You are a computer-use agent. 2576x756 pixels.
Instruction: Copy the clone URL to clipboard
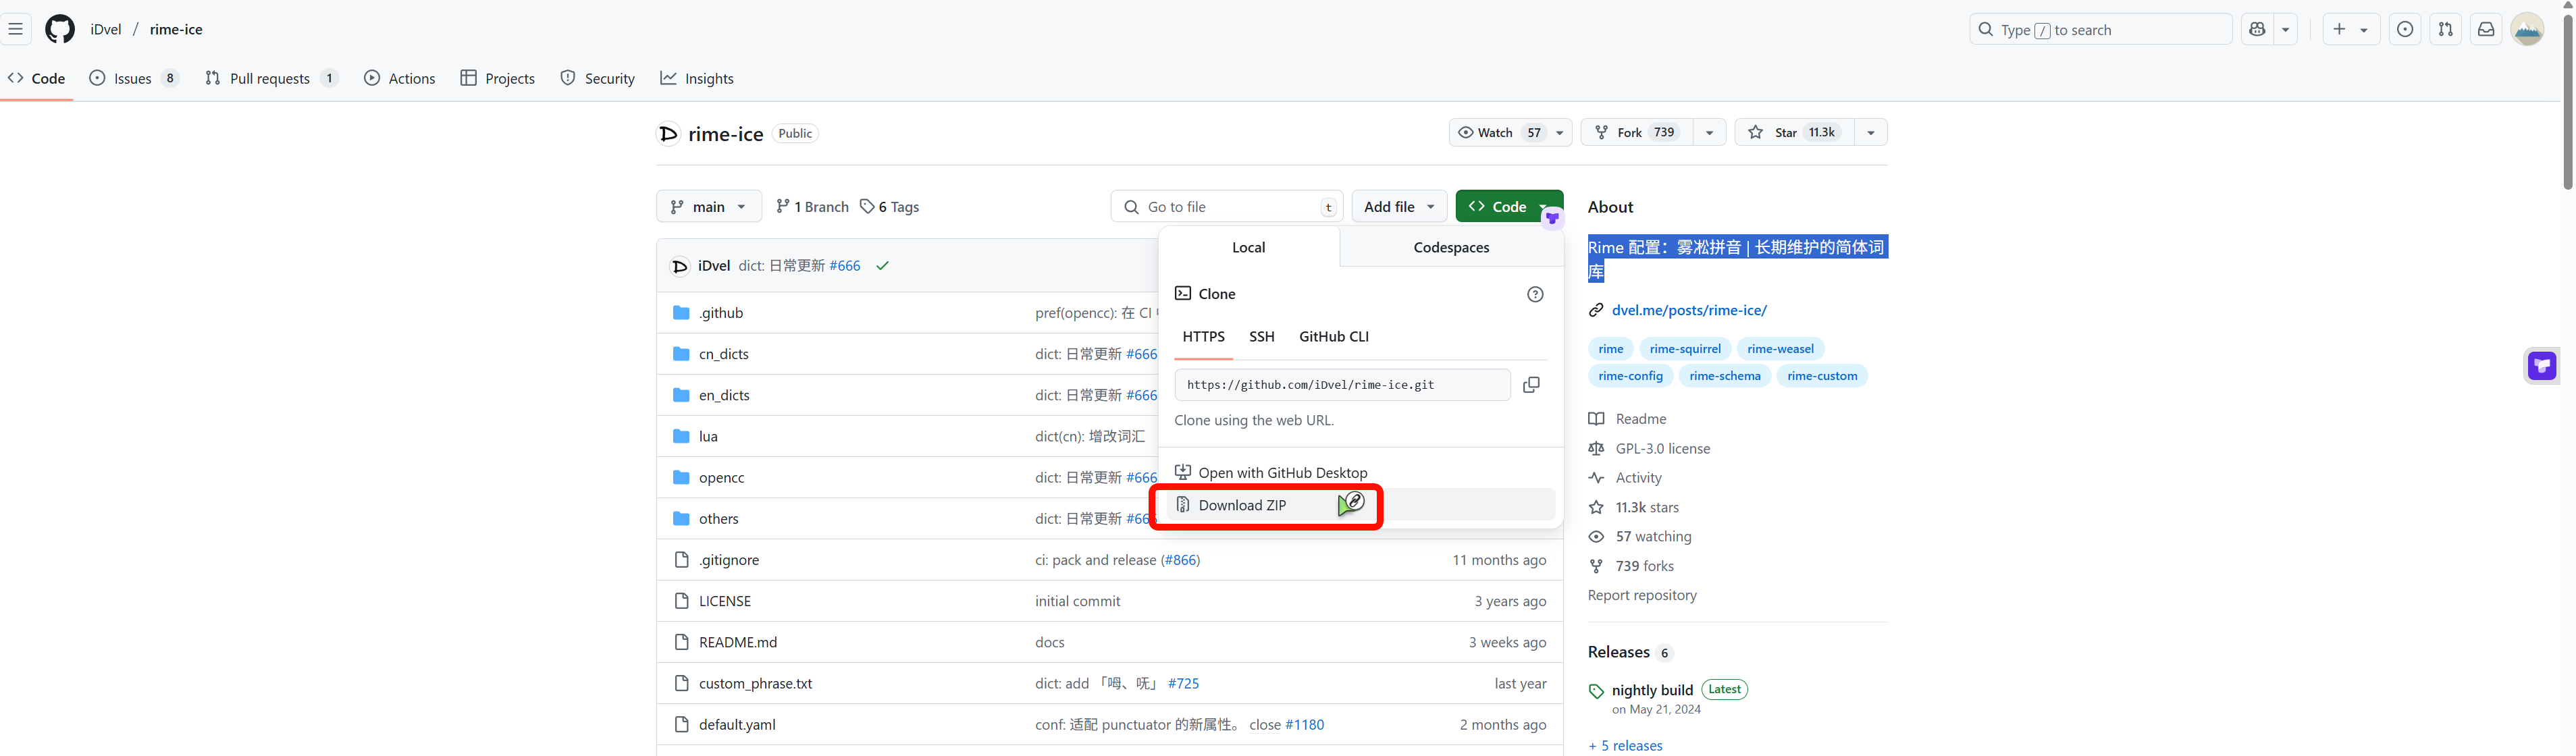[x=1531, y=384]
